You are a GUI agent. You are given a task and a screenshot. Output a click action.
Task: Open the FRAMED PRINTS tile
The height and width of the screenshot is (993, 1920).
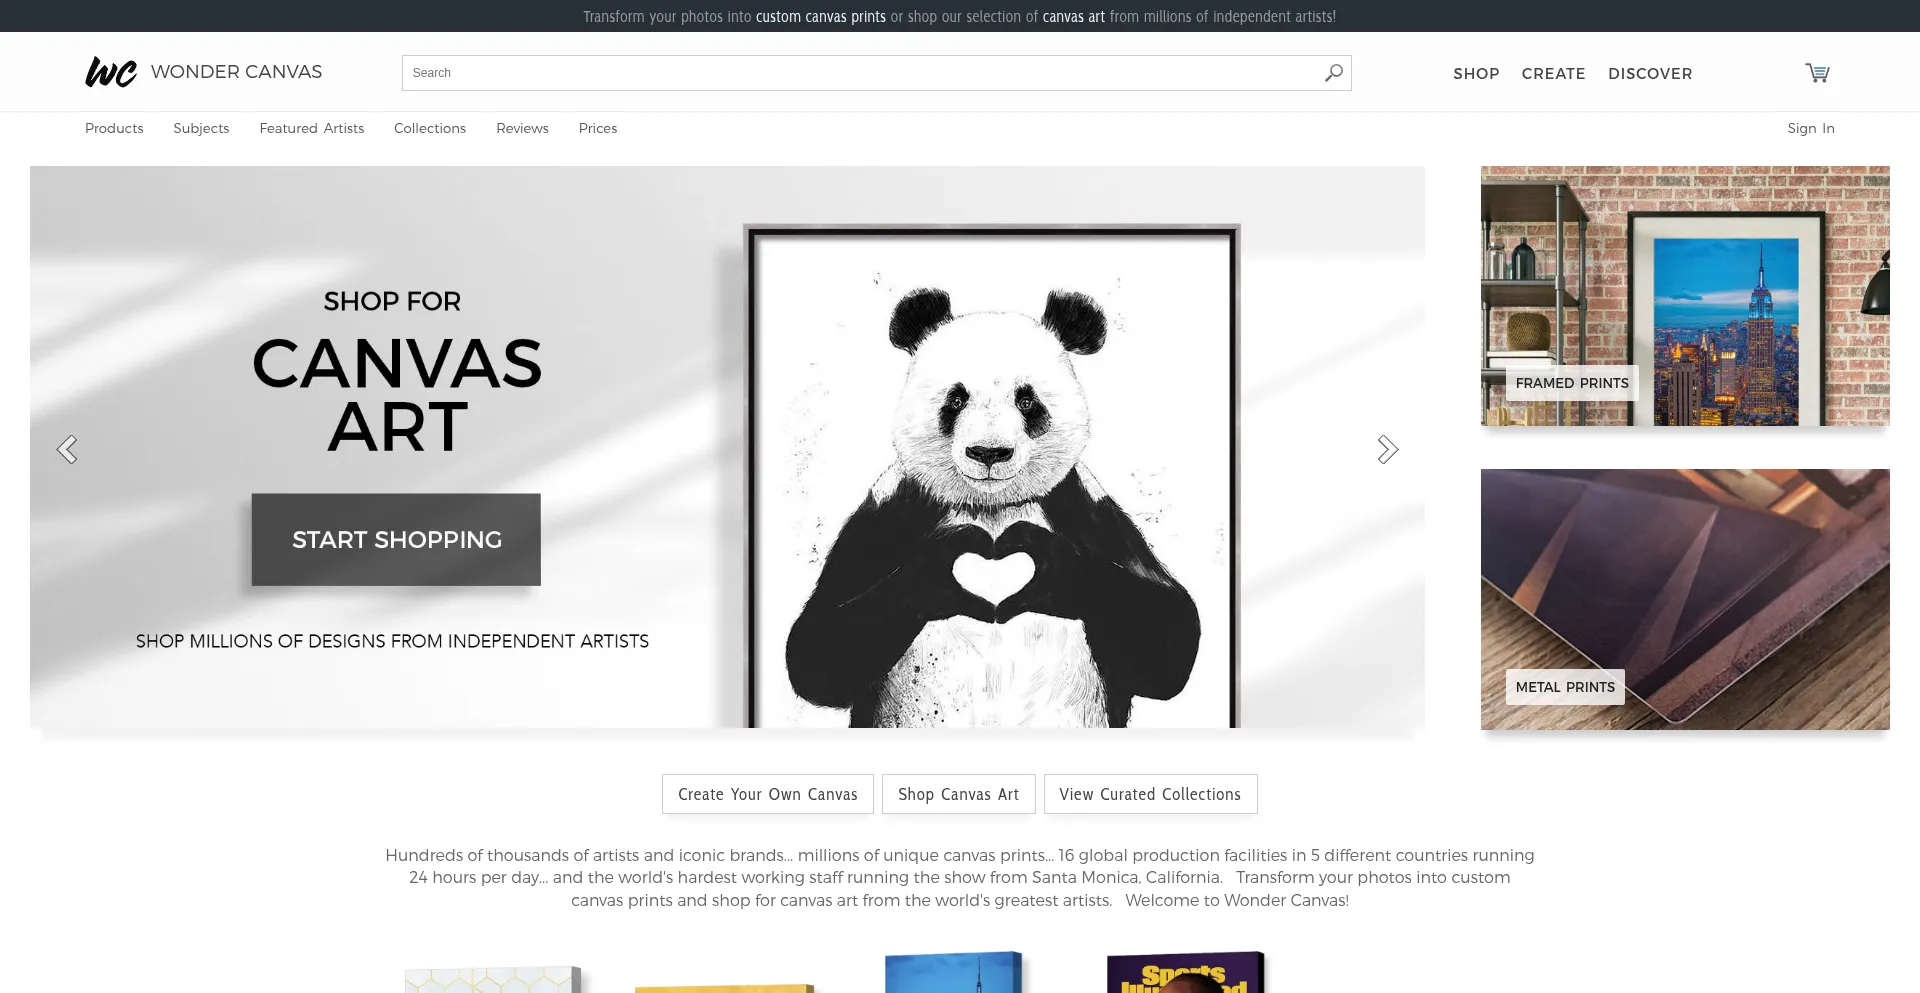(x=1685, y=296)
